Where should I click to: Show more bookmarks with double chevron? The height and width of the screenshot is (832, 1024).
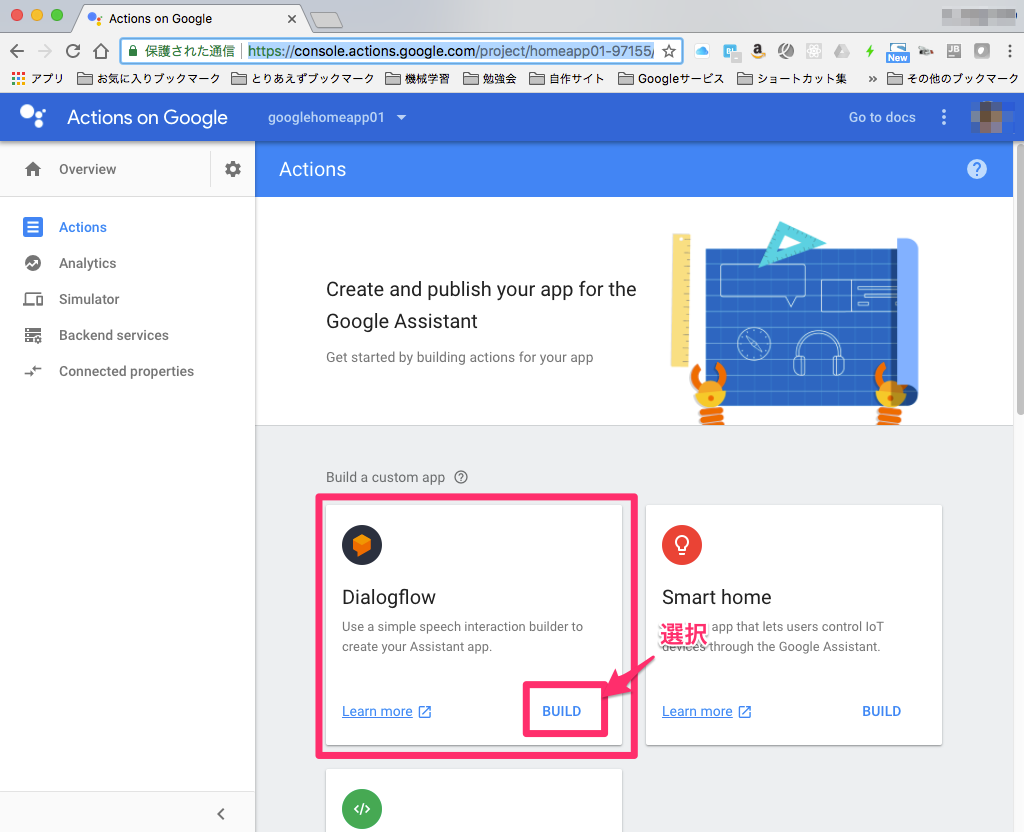(872, 79)
